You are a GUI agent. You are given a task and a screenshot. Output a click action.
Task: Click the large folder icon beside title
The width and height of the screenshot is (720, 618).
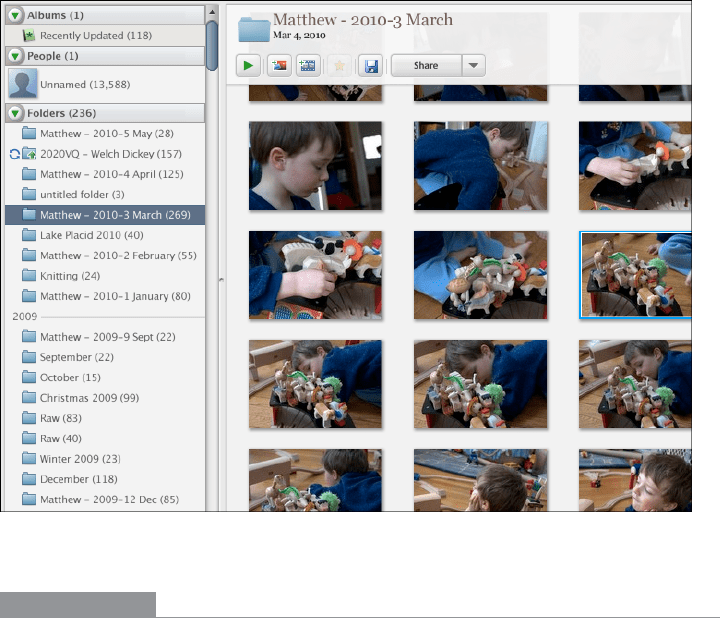point(254,29)
